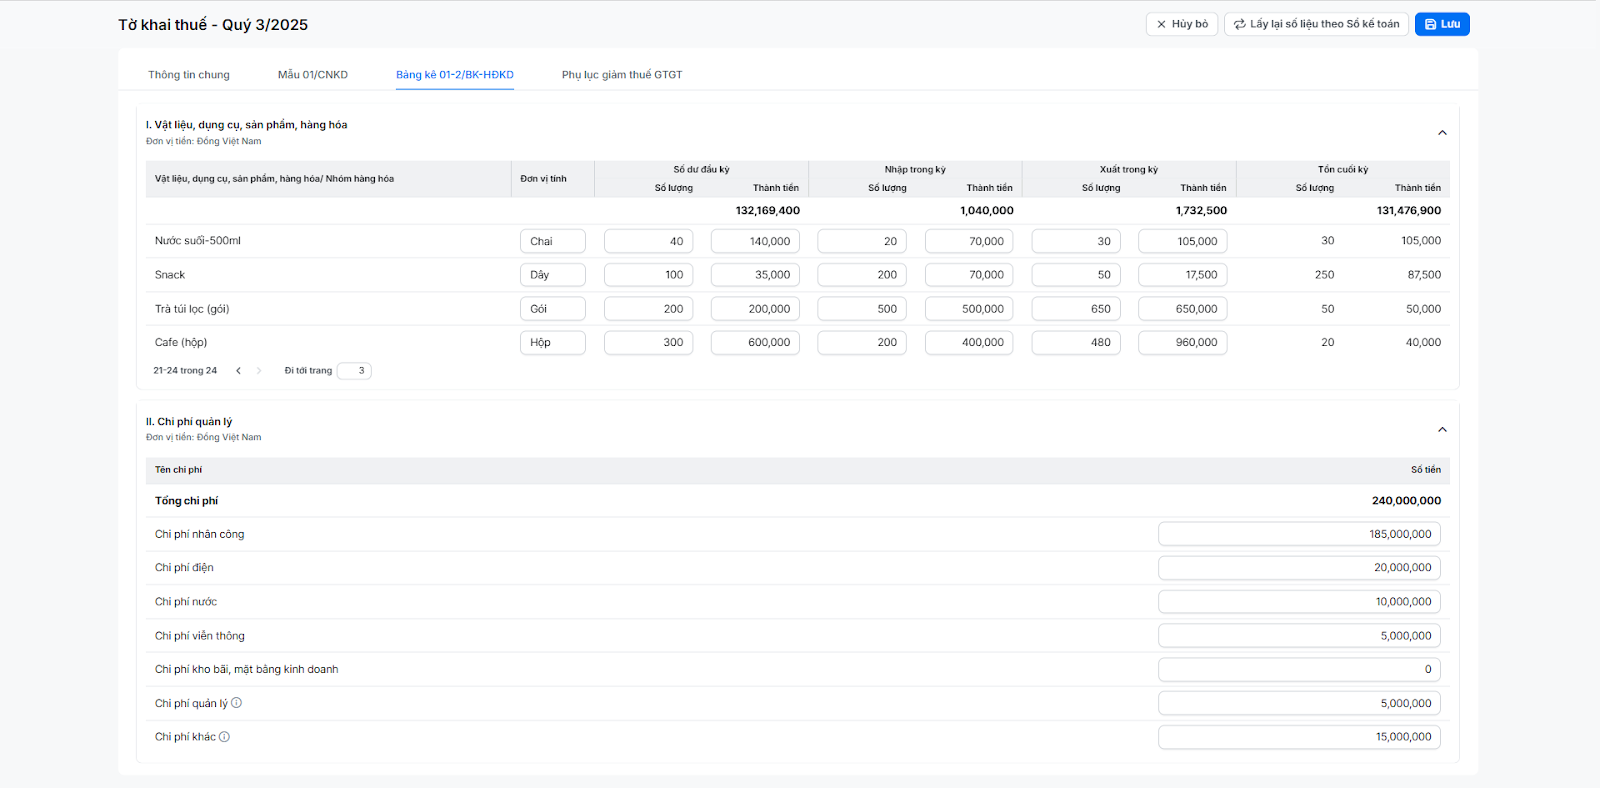Collapse the Vật liệu, dụng cụ section
This screenshot has height=788, width=1600.
tap(1442, 133)
